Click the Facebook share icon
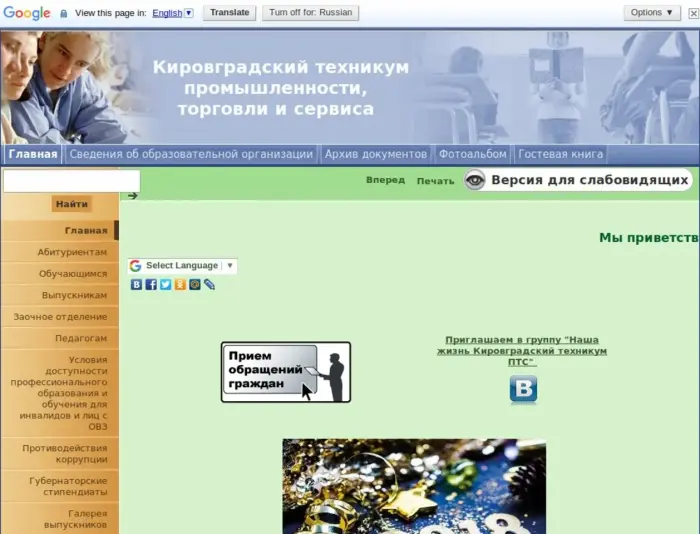Image resolution: width=700 pixels, height=534 pixels. pyautogui.click(x=151, y=285)
